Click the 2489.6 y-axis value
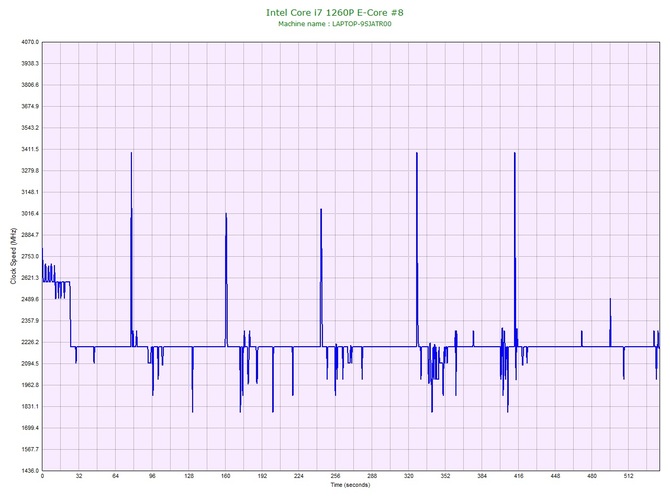Screen dimensions: 670x502 (x=30, y=299)
